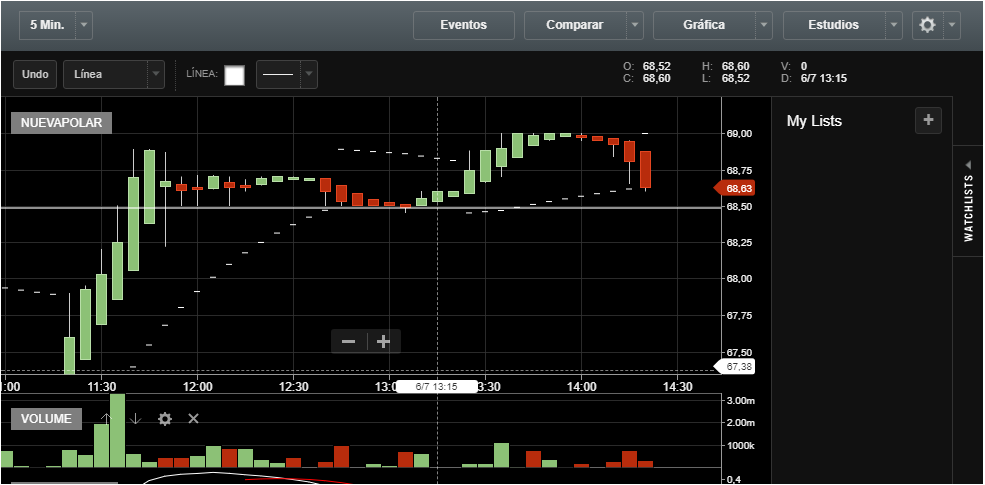Collapse the WATCHLISTS side tab
Image resolution: width=985 pixels, height=485 pixels.
[x=968, y=201]
